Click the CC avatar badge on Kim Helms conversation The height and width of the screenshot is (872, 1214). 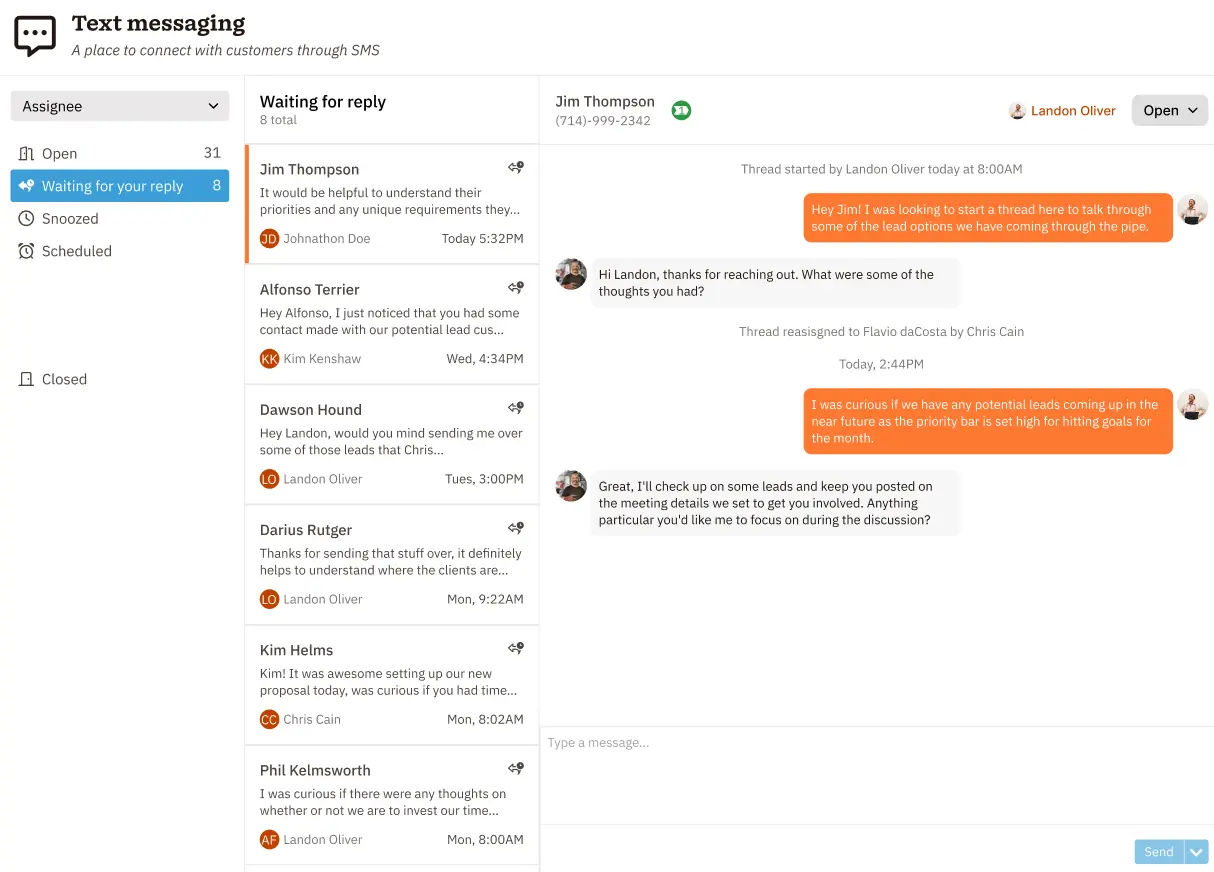[x=268, y=718]
